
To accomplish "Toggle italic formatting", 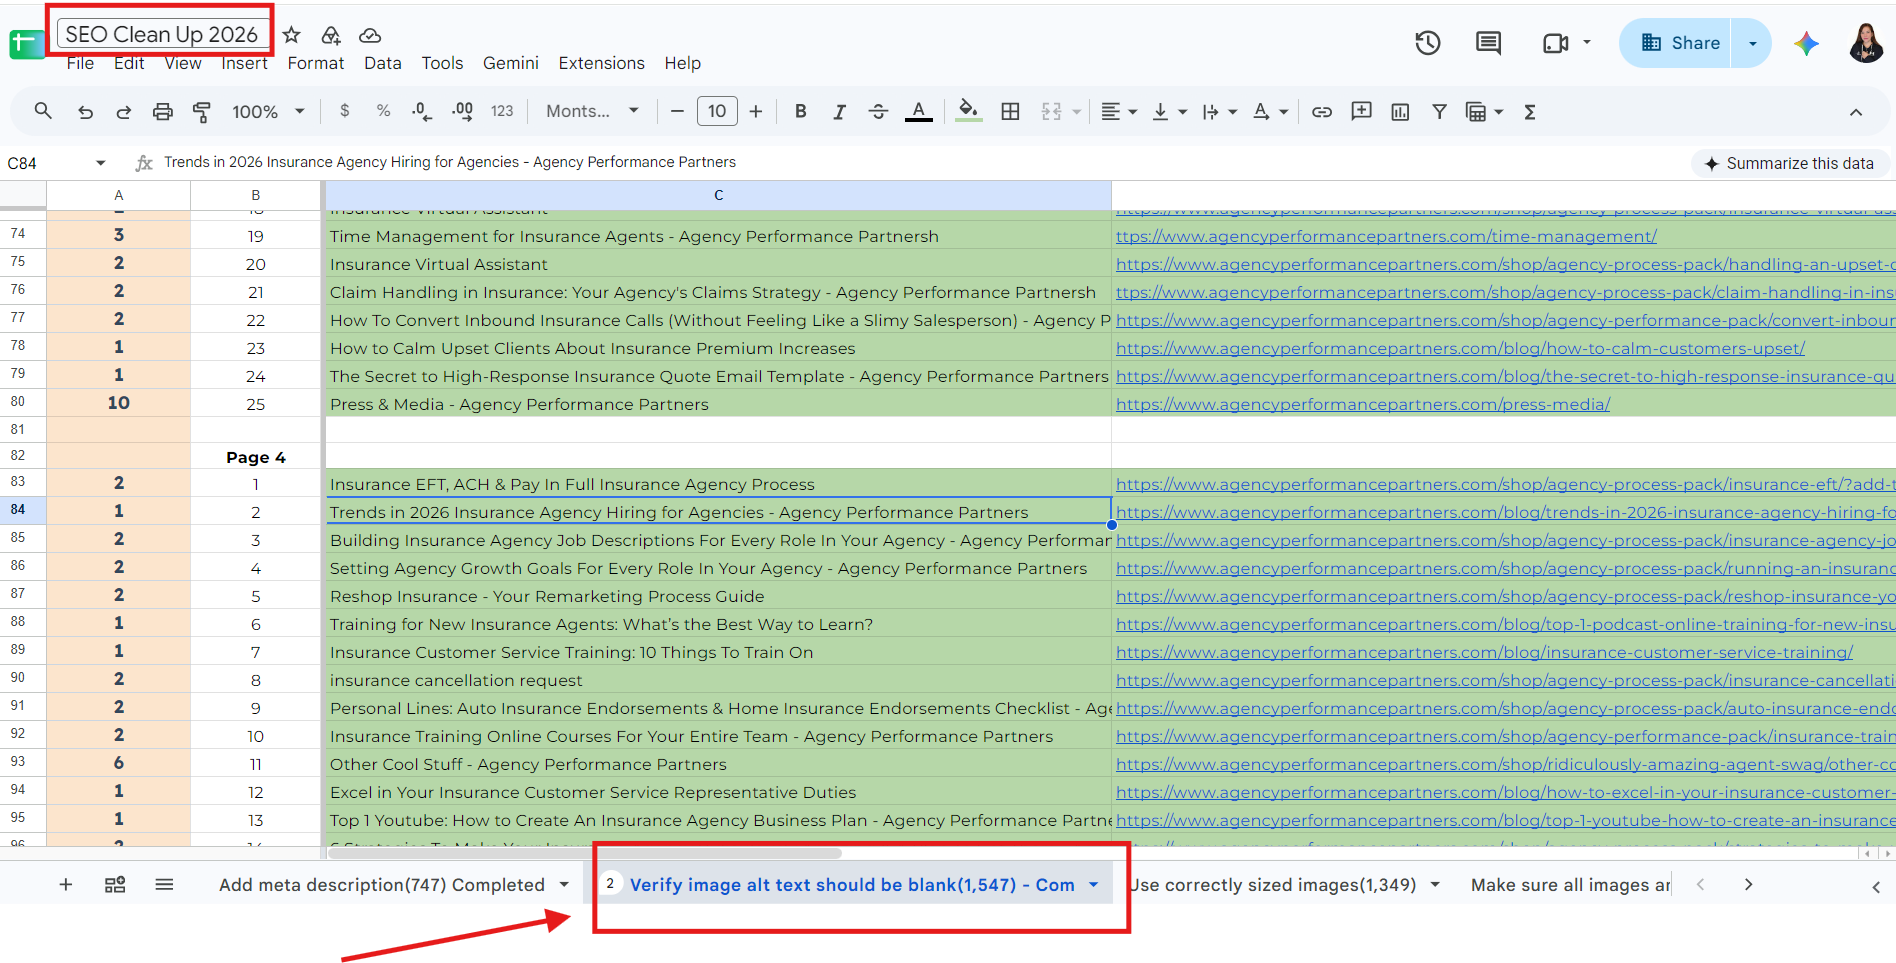I will [839, 112].
